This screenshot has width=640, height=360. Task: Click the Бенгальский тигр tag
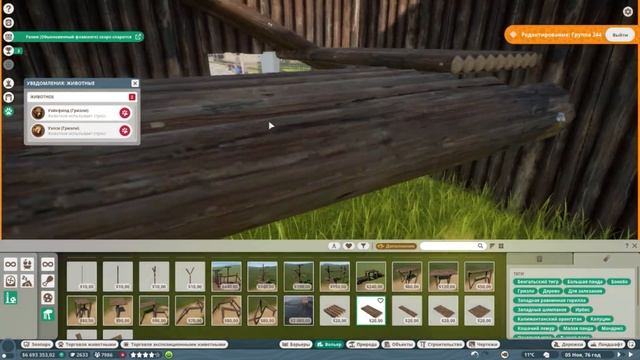pos(538,282)
